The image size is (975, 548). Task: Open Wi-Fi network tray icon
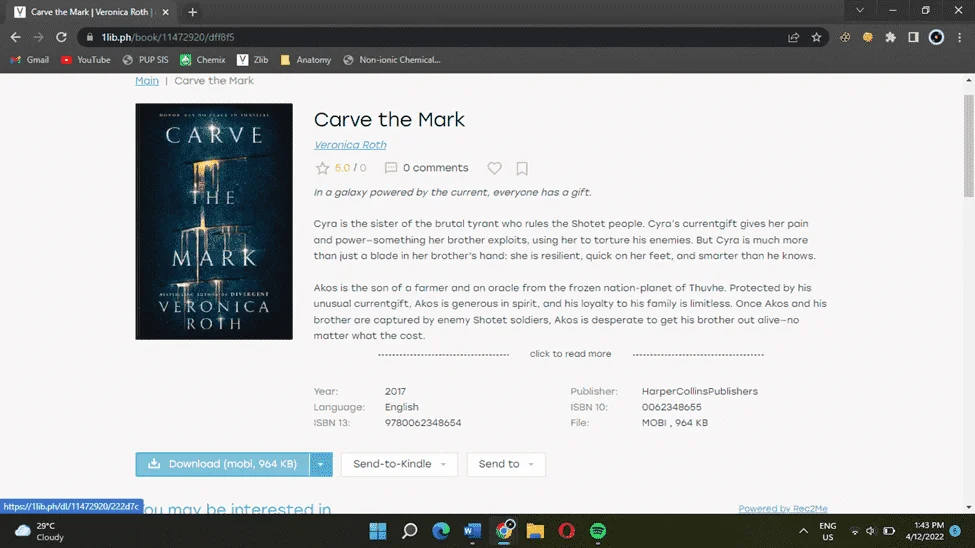(x=855, y=531)
